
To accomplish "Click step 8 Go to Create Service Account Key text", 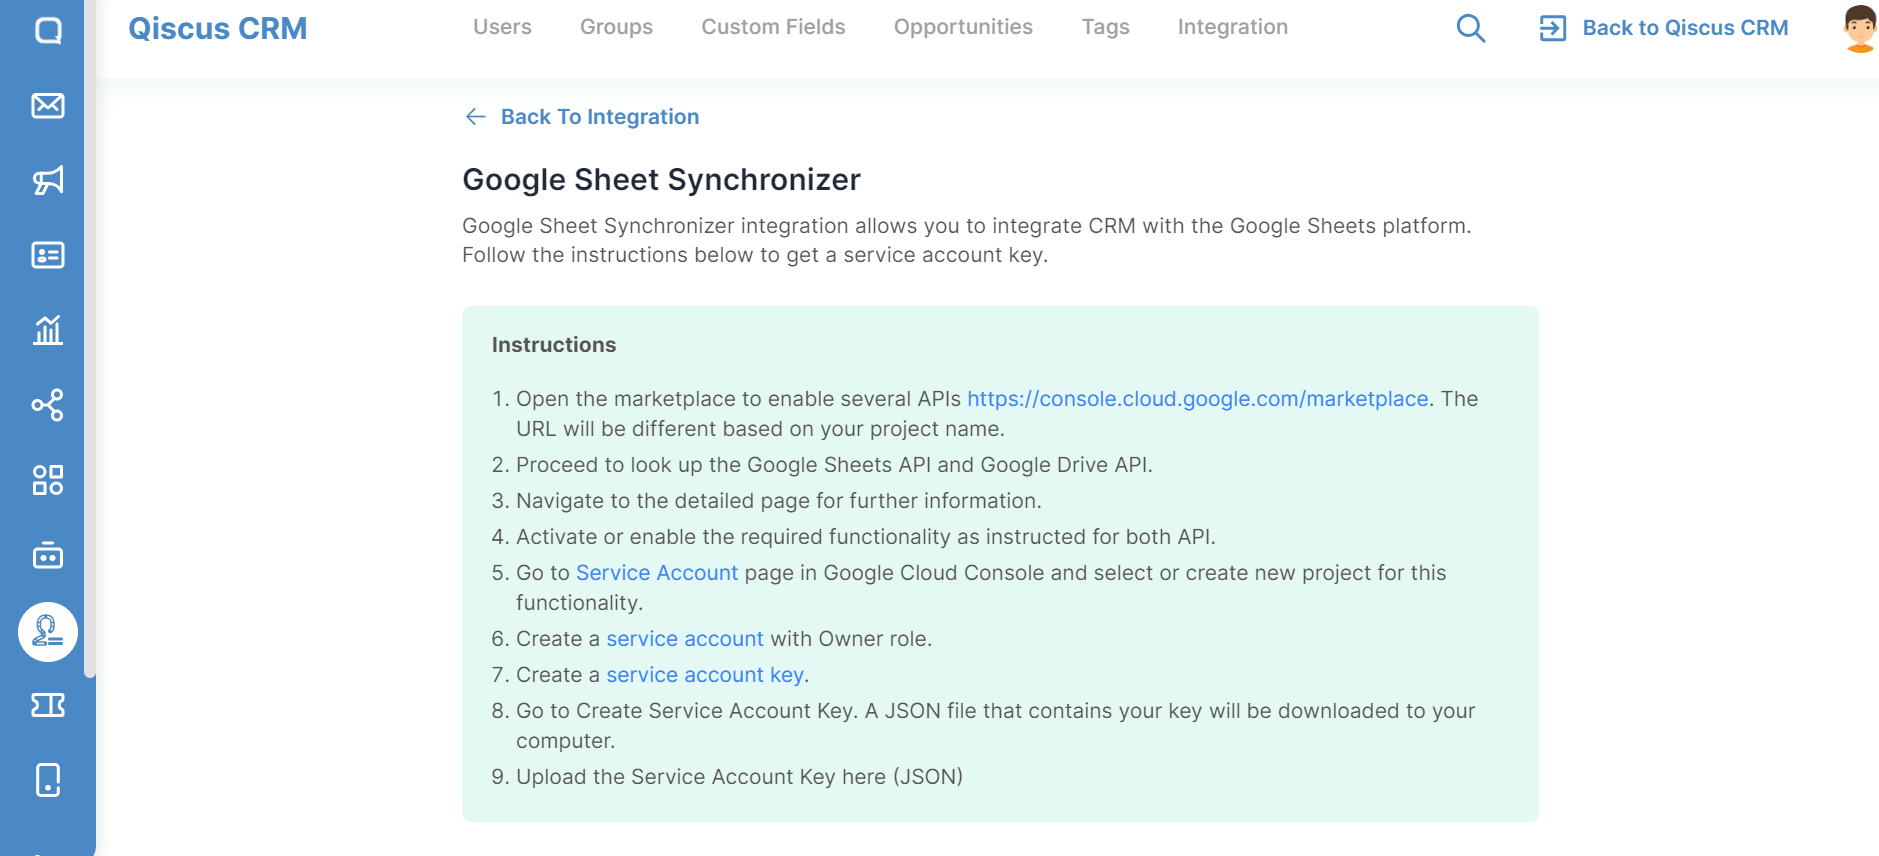I will pyautogui.click(x=995, y=726).
